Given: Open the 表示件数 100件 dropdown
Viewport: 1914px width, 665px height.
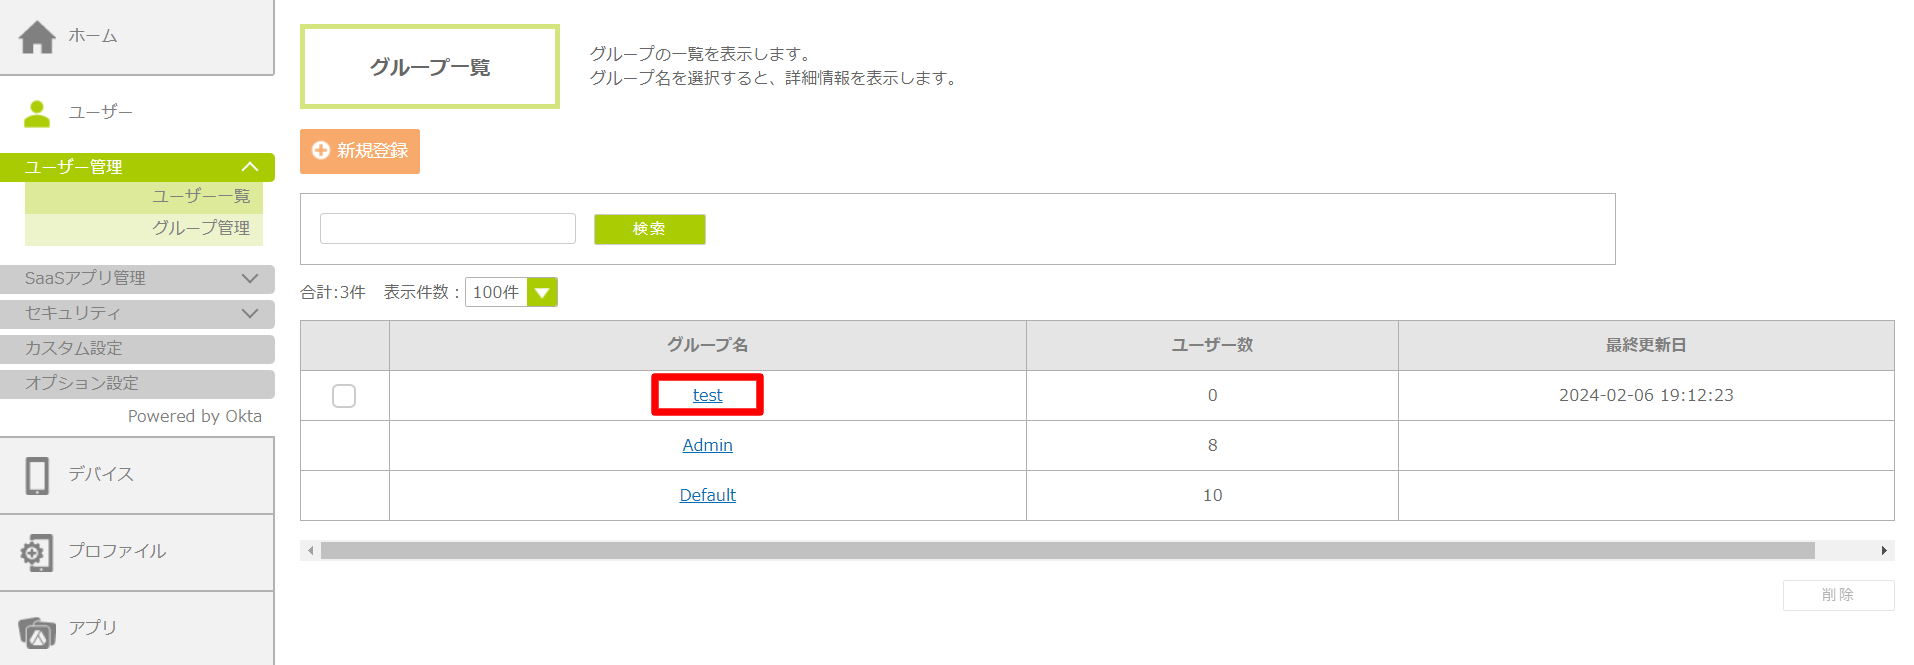Looking at the screenshot, I should coord(542,293).
